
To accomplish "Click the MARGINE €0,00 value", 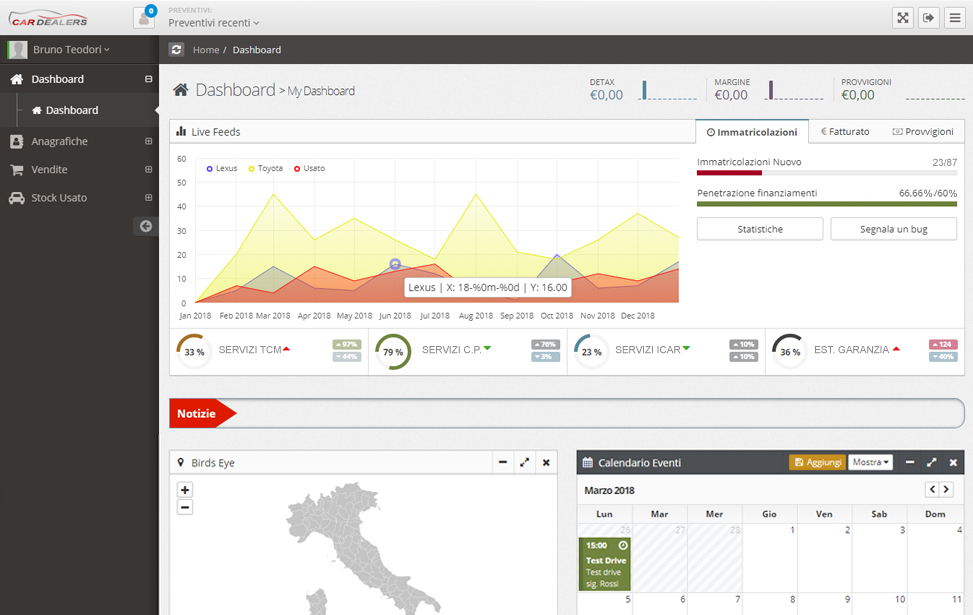I will pos(731,95).
